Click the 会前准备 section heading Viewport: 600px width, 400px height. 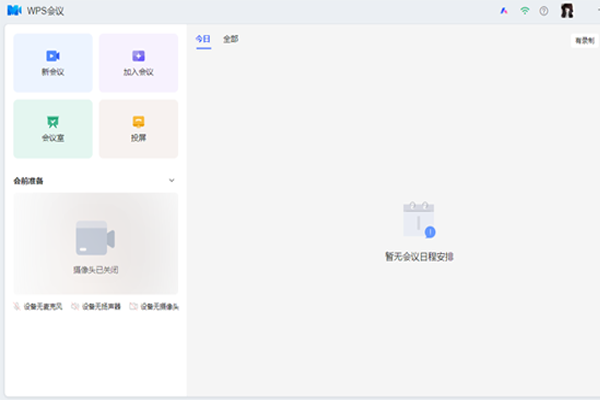tap(28, 181)
